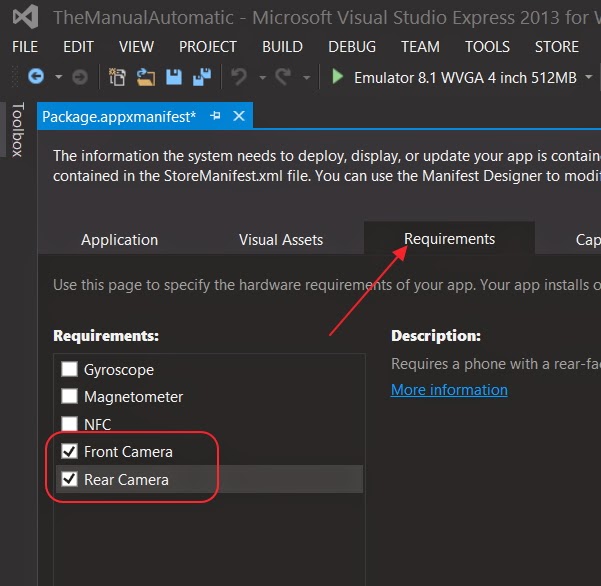Close the Package.appxmanifest tab
Image resolution: width=601 pixels, height=586 pixels.
pos(239,116)
